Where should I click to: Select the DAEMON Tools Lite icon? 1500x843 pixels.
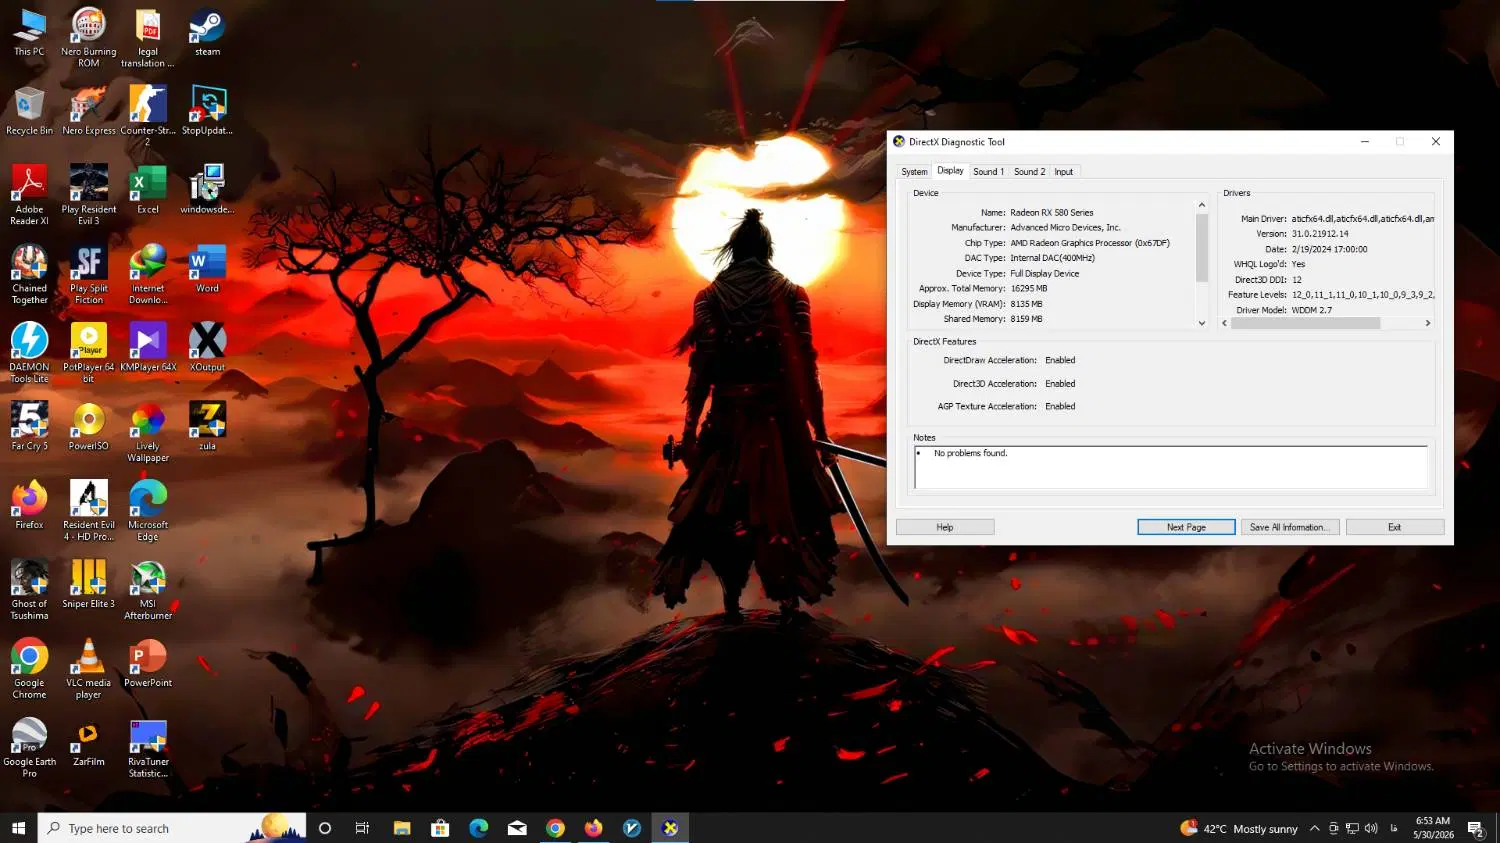[29, 353]
